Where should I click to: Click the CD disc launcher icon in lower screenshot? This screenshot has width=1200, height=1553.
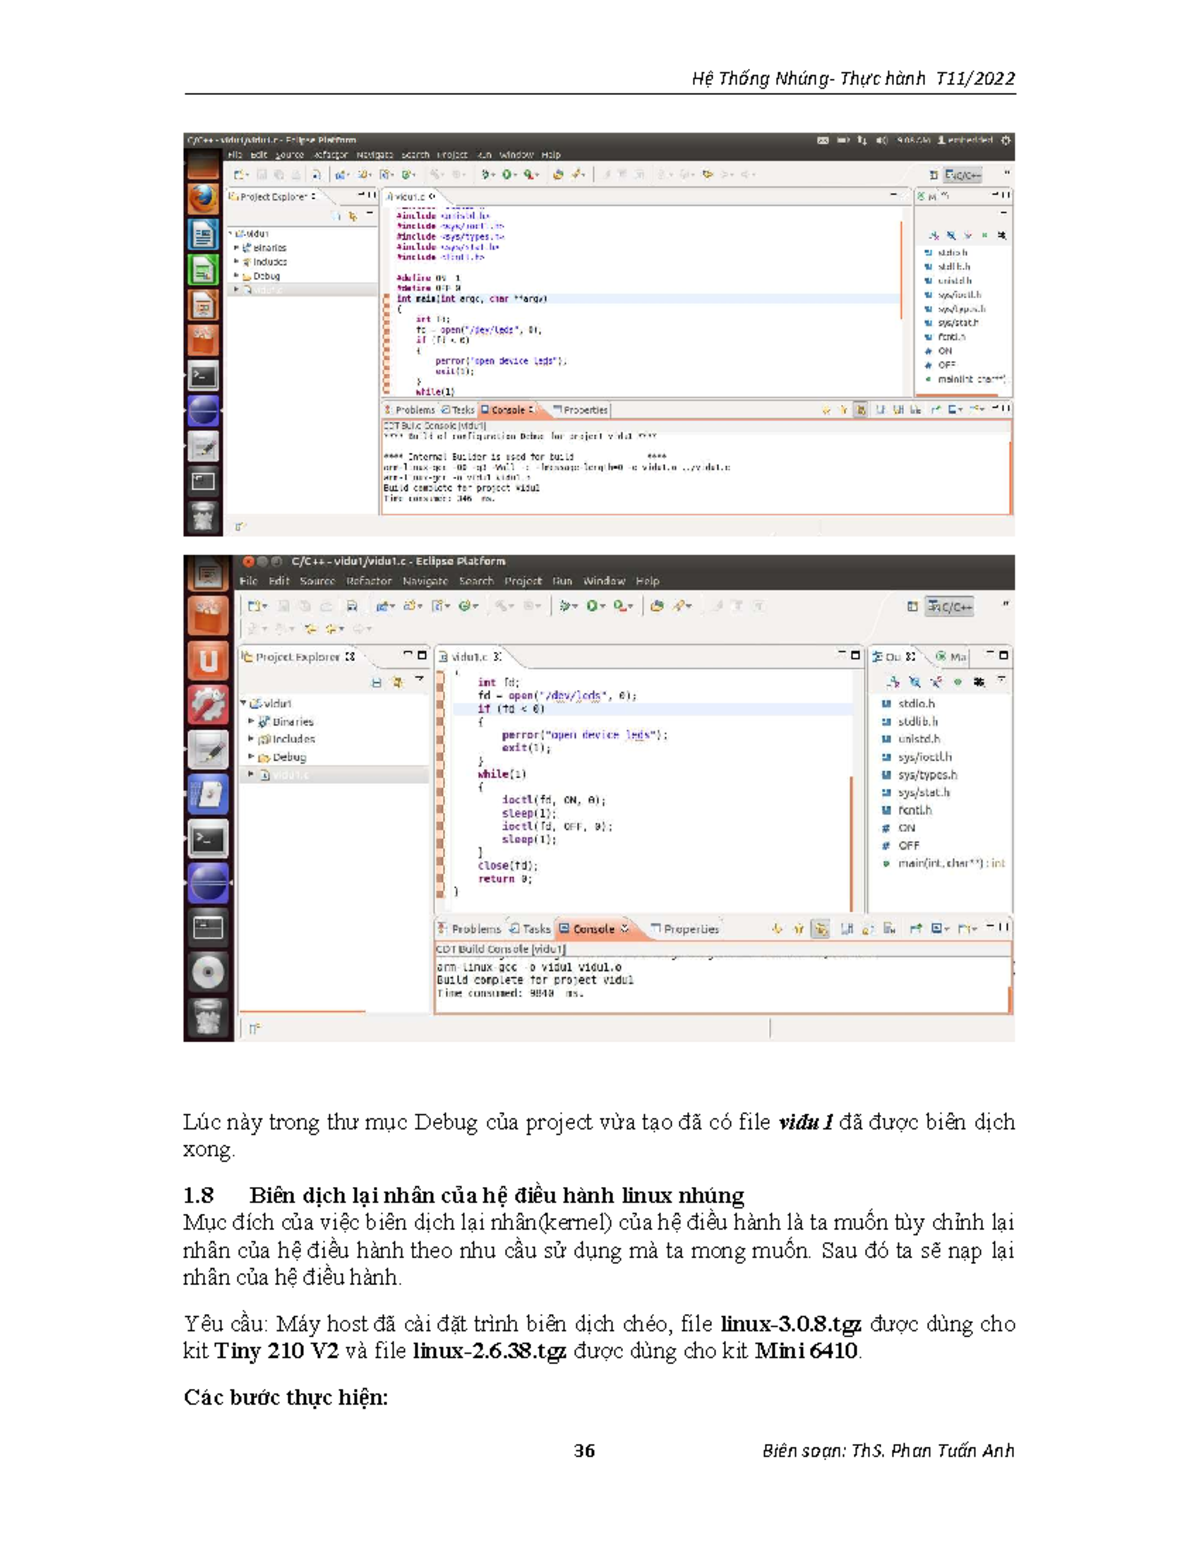(x=208, y=972)
